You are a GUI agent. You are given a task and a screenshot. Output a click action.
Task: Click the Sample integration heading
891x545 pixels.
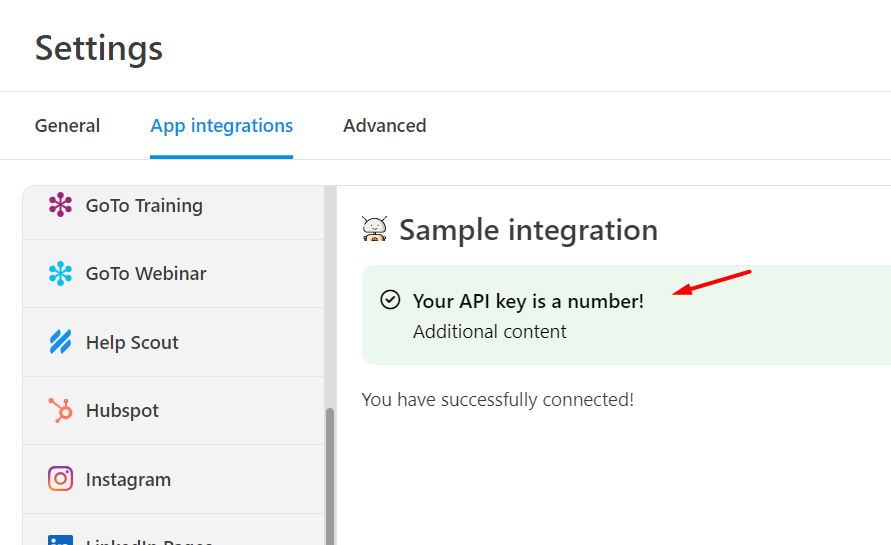click(528, 230)
